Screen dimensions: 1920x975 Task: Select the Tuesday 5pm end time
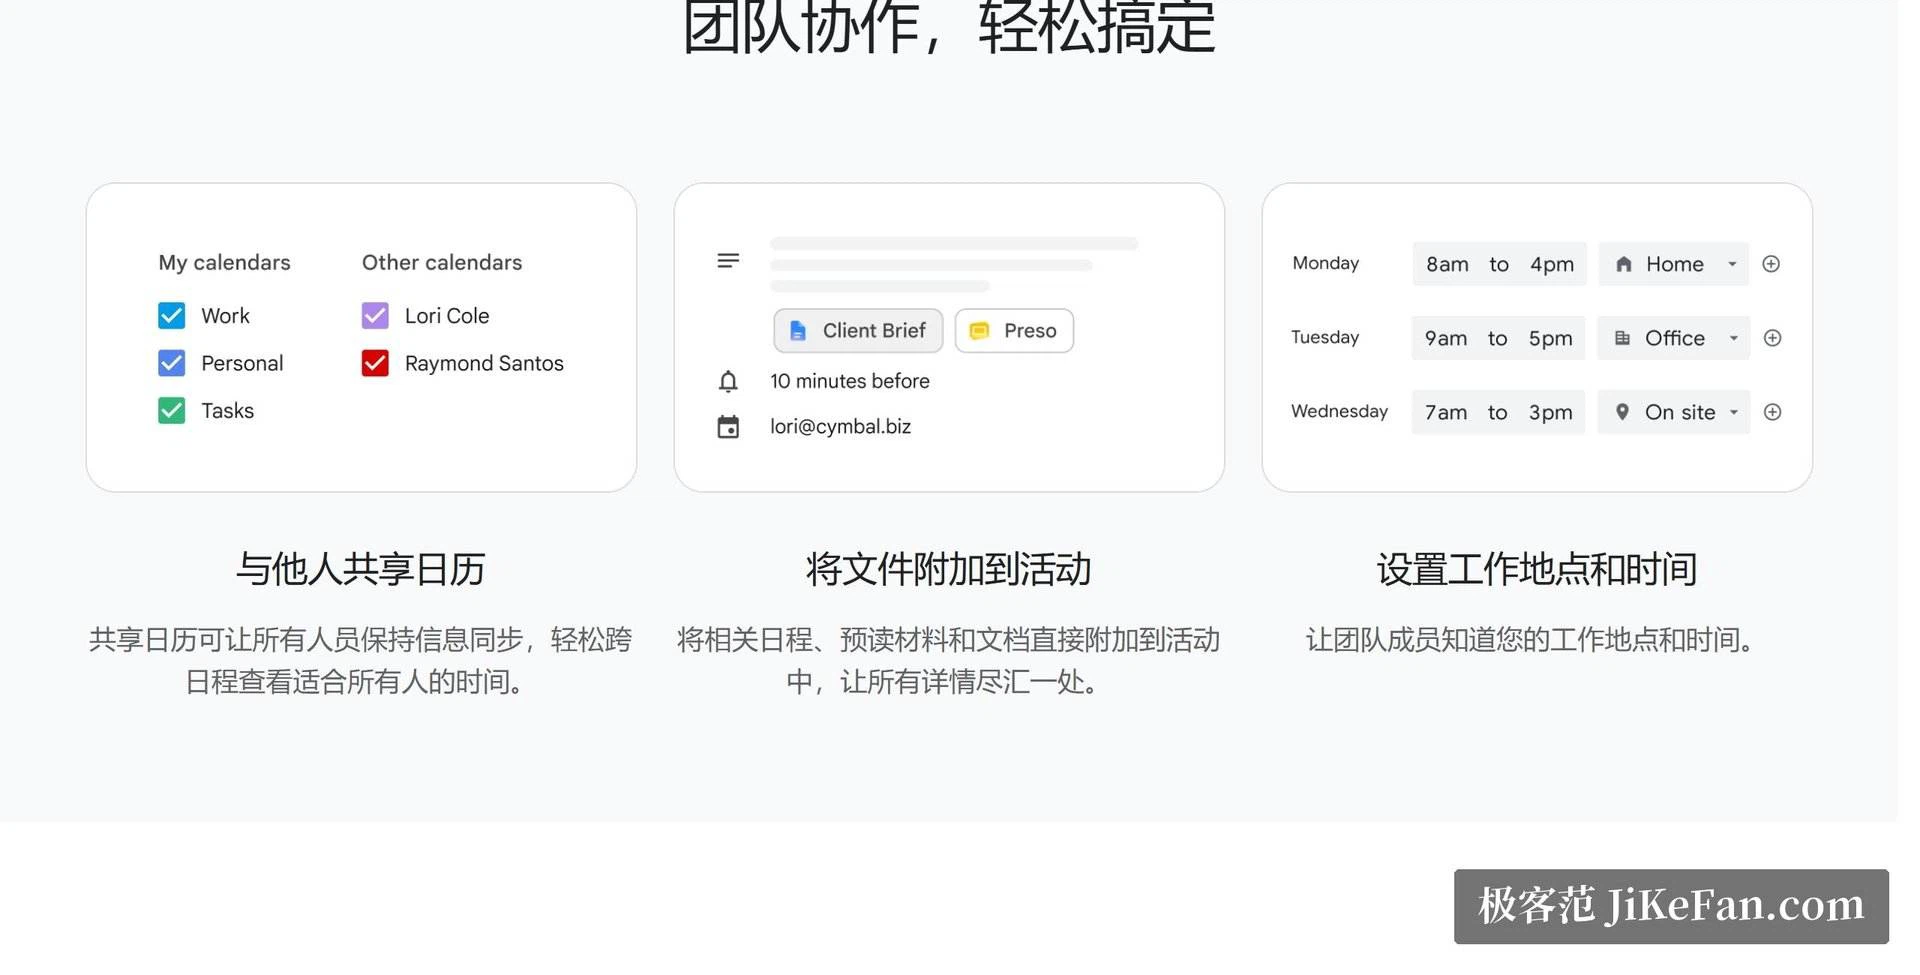tap(1551, 339)
